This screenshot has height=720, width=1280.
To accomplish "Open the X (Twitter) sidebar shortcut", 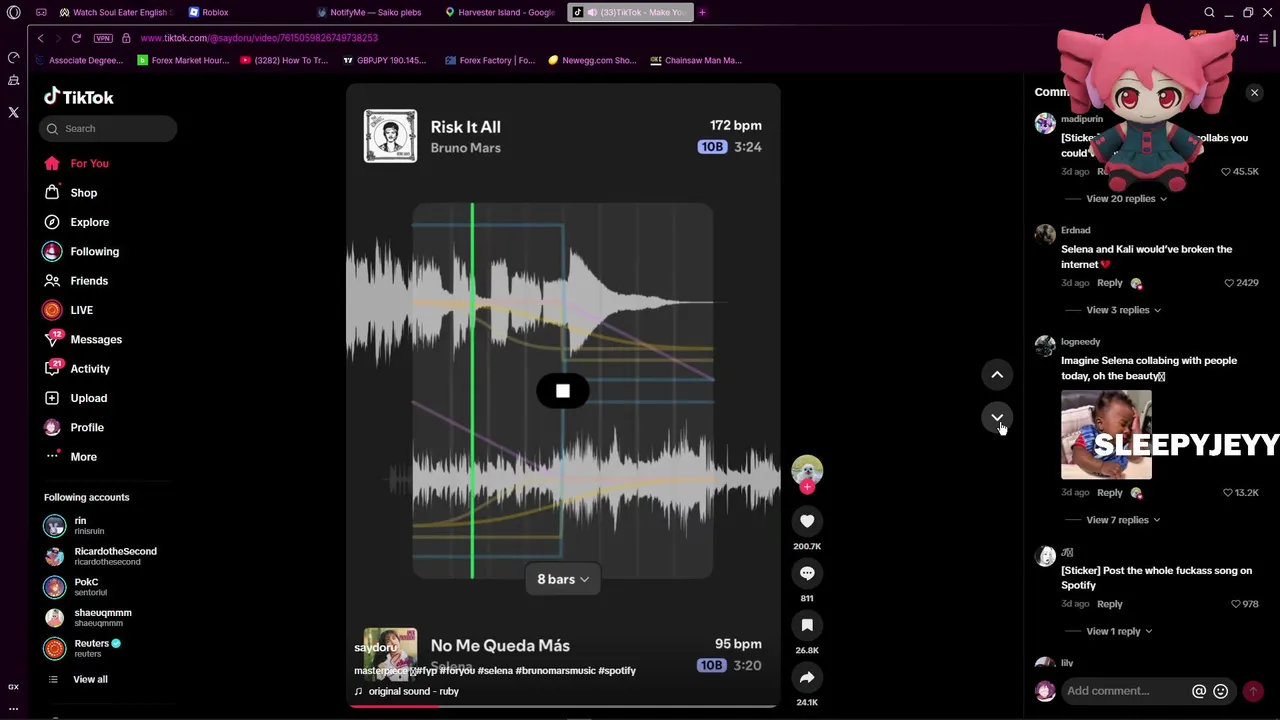I will click(x=13, y=113).
